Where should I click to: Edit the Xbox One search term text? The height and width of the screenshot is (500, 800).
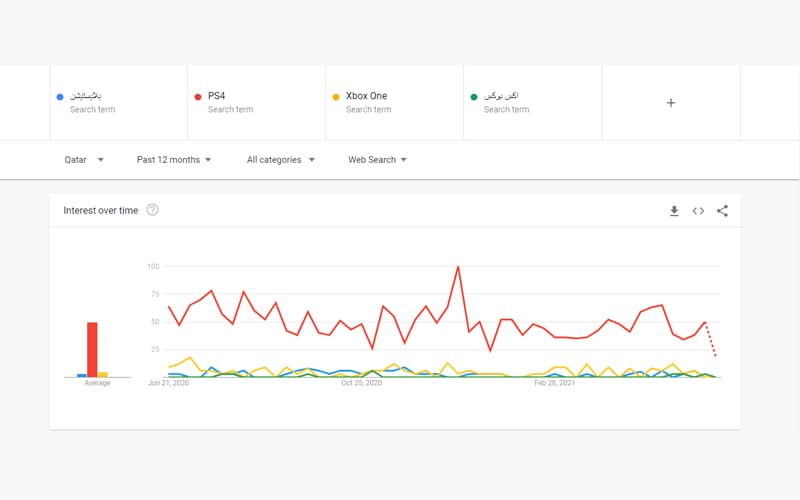pos(366,96)
